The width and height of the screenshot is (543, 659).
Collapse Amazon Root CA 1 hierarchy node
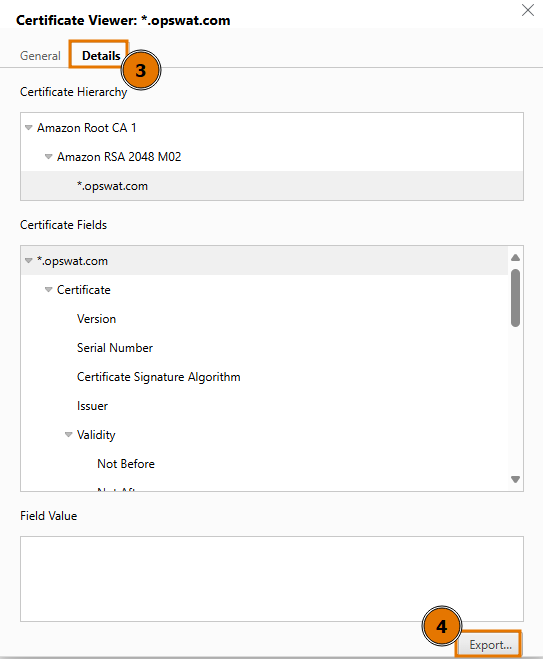click(x=29, y=127)
